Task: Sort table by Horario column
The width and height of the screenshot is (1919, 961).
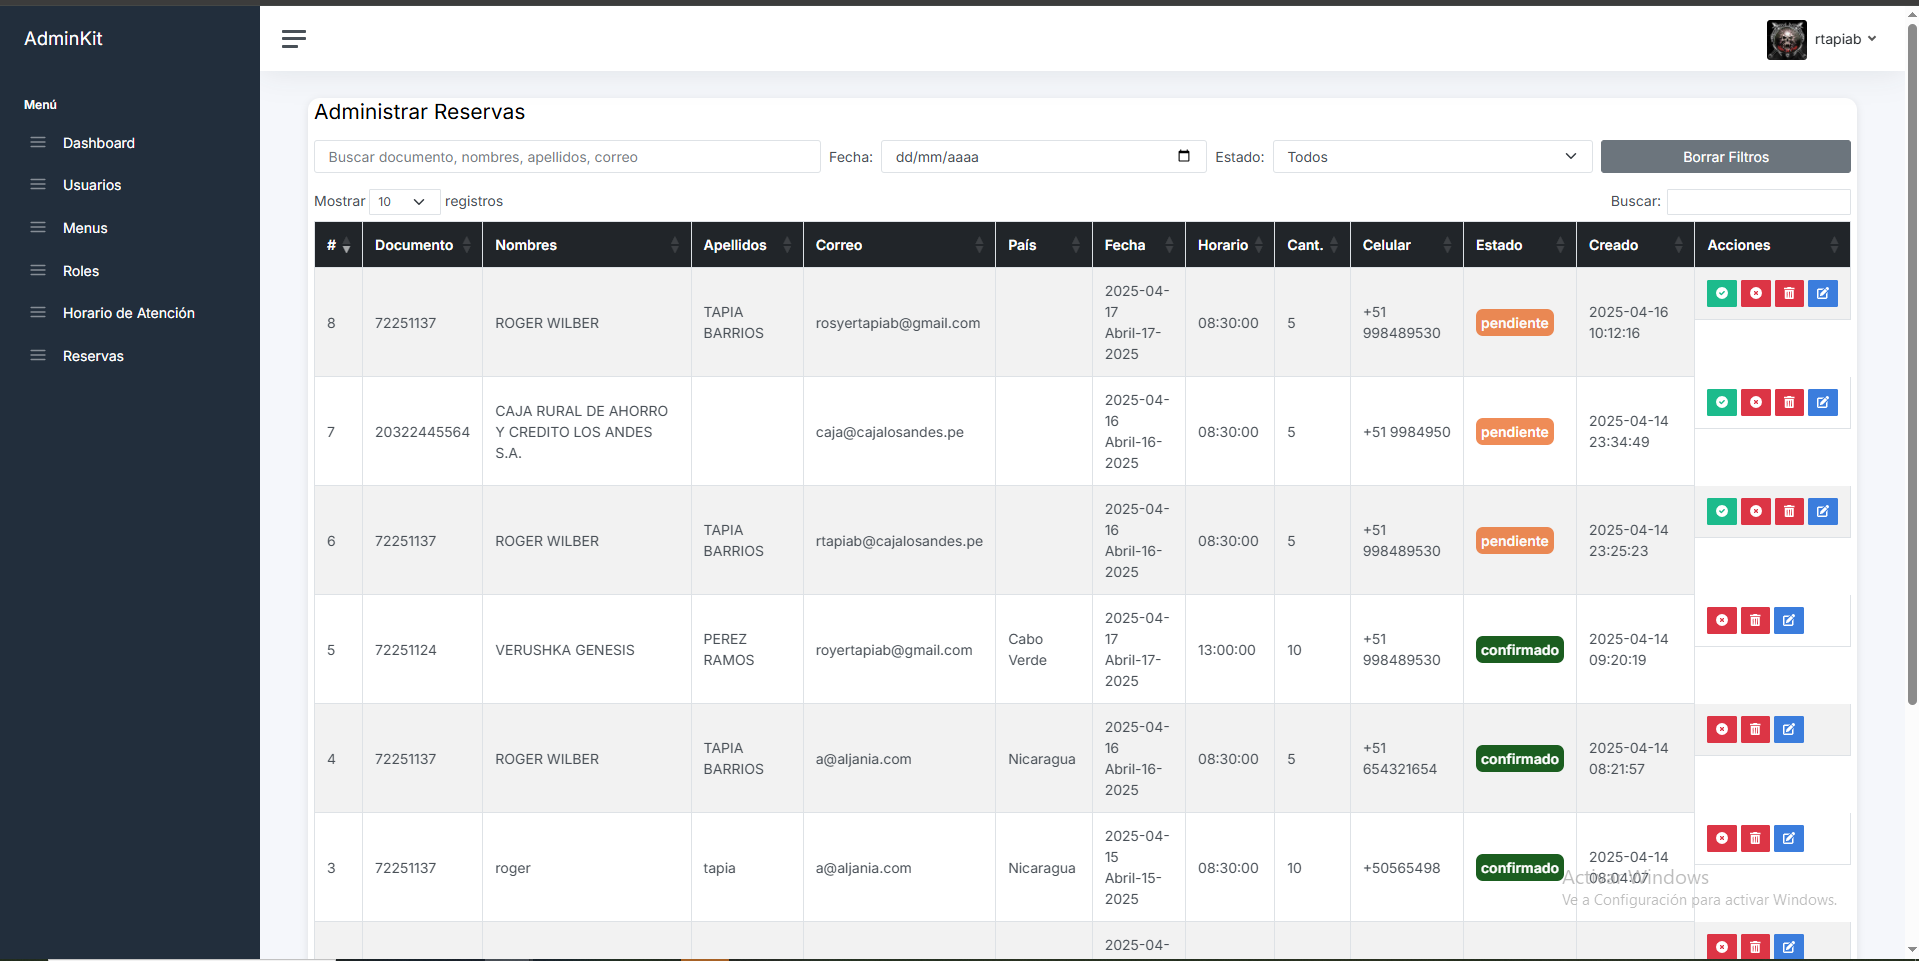Action: click(1230, 245)
